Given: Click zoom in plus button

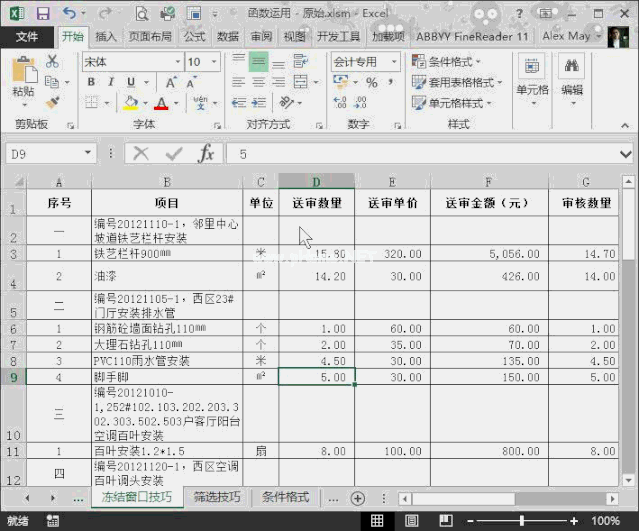Looking at the screenshot, I should pyautogui.click(x=574, y=521).
